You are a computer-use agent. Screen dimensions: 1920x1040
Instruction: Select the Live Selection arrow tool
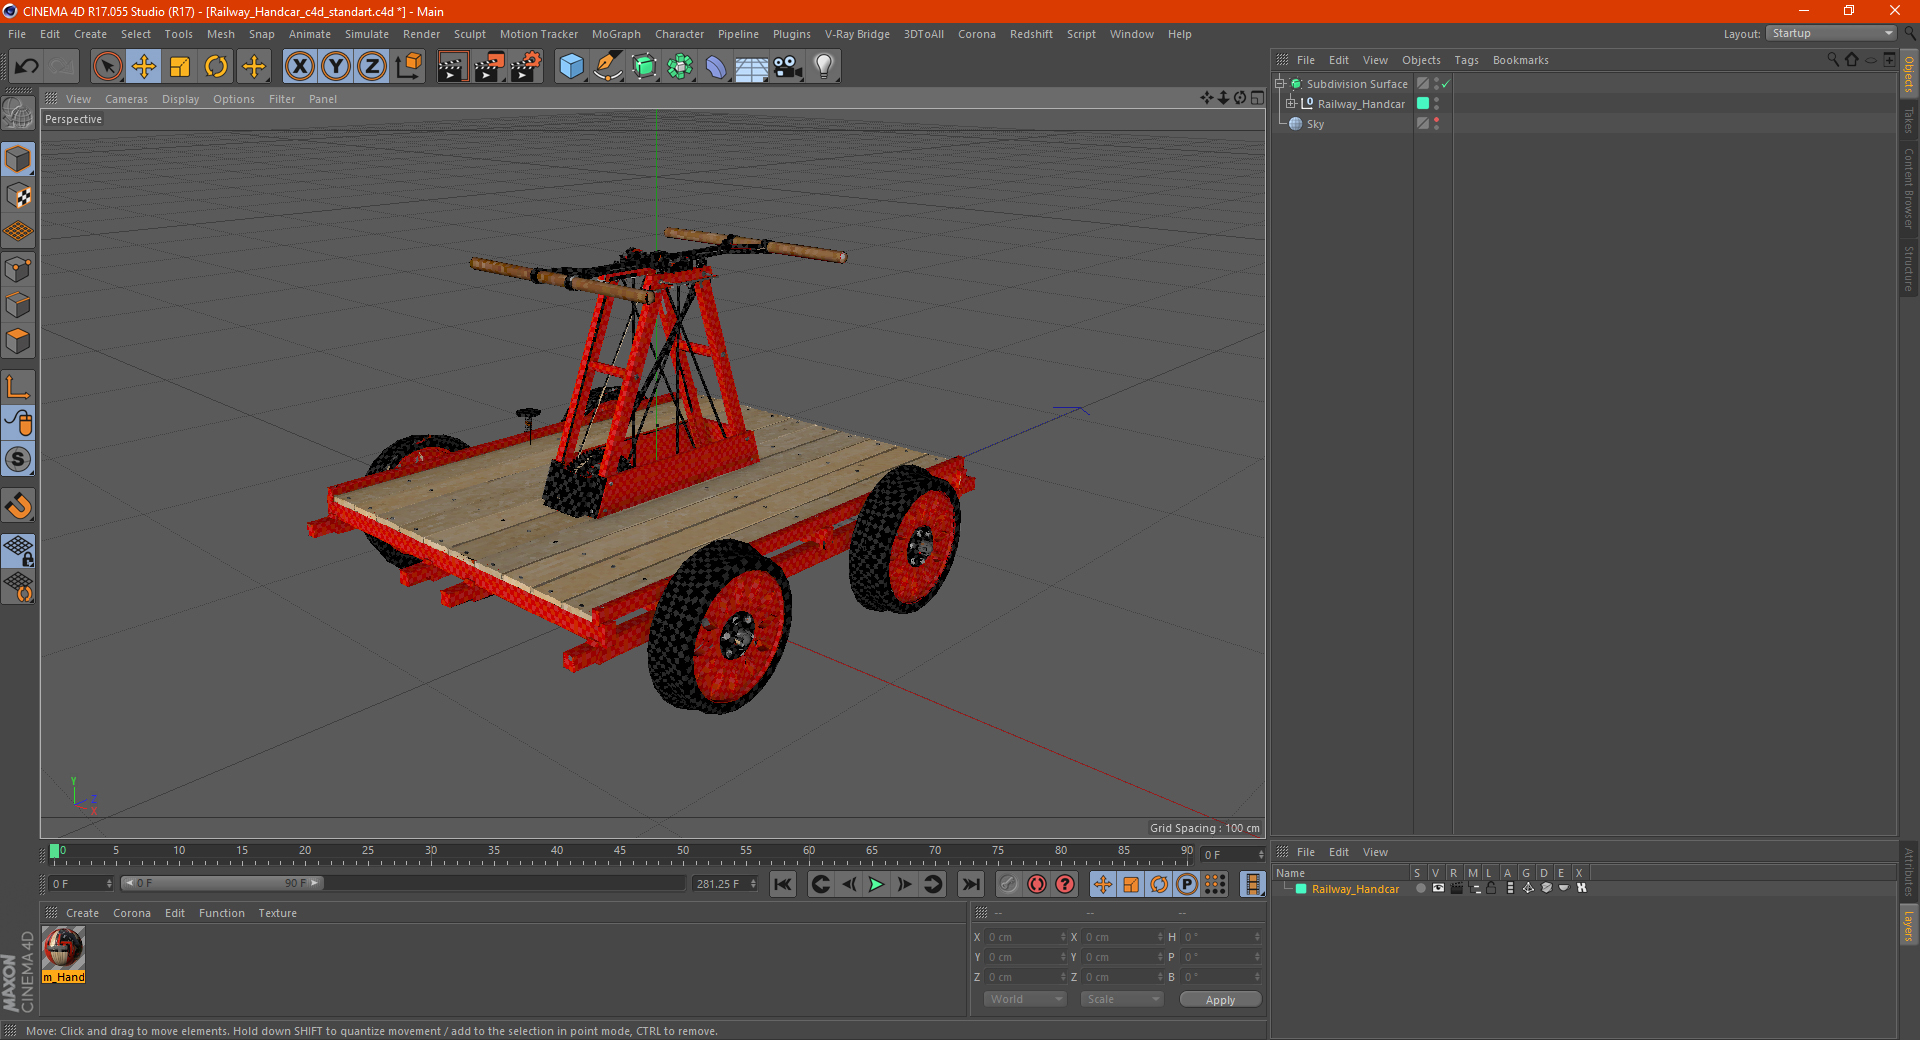point(107,67)
